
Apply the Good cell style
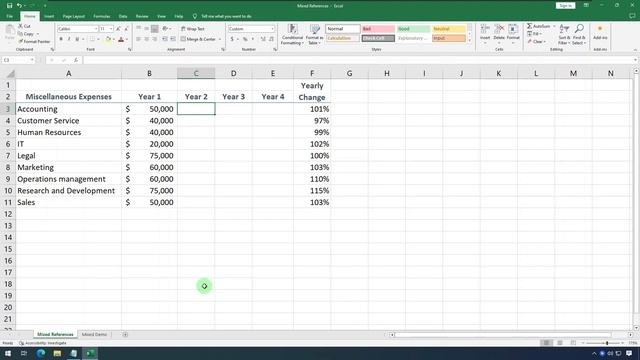click(413, 29)
